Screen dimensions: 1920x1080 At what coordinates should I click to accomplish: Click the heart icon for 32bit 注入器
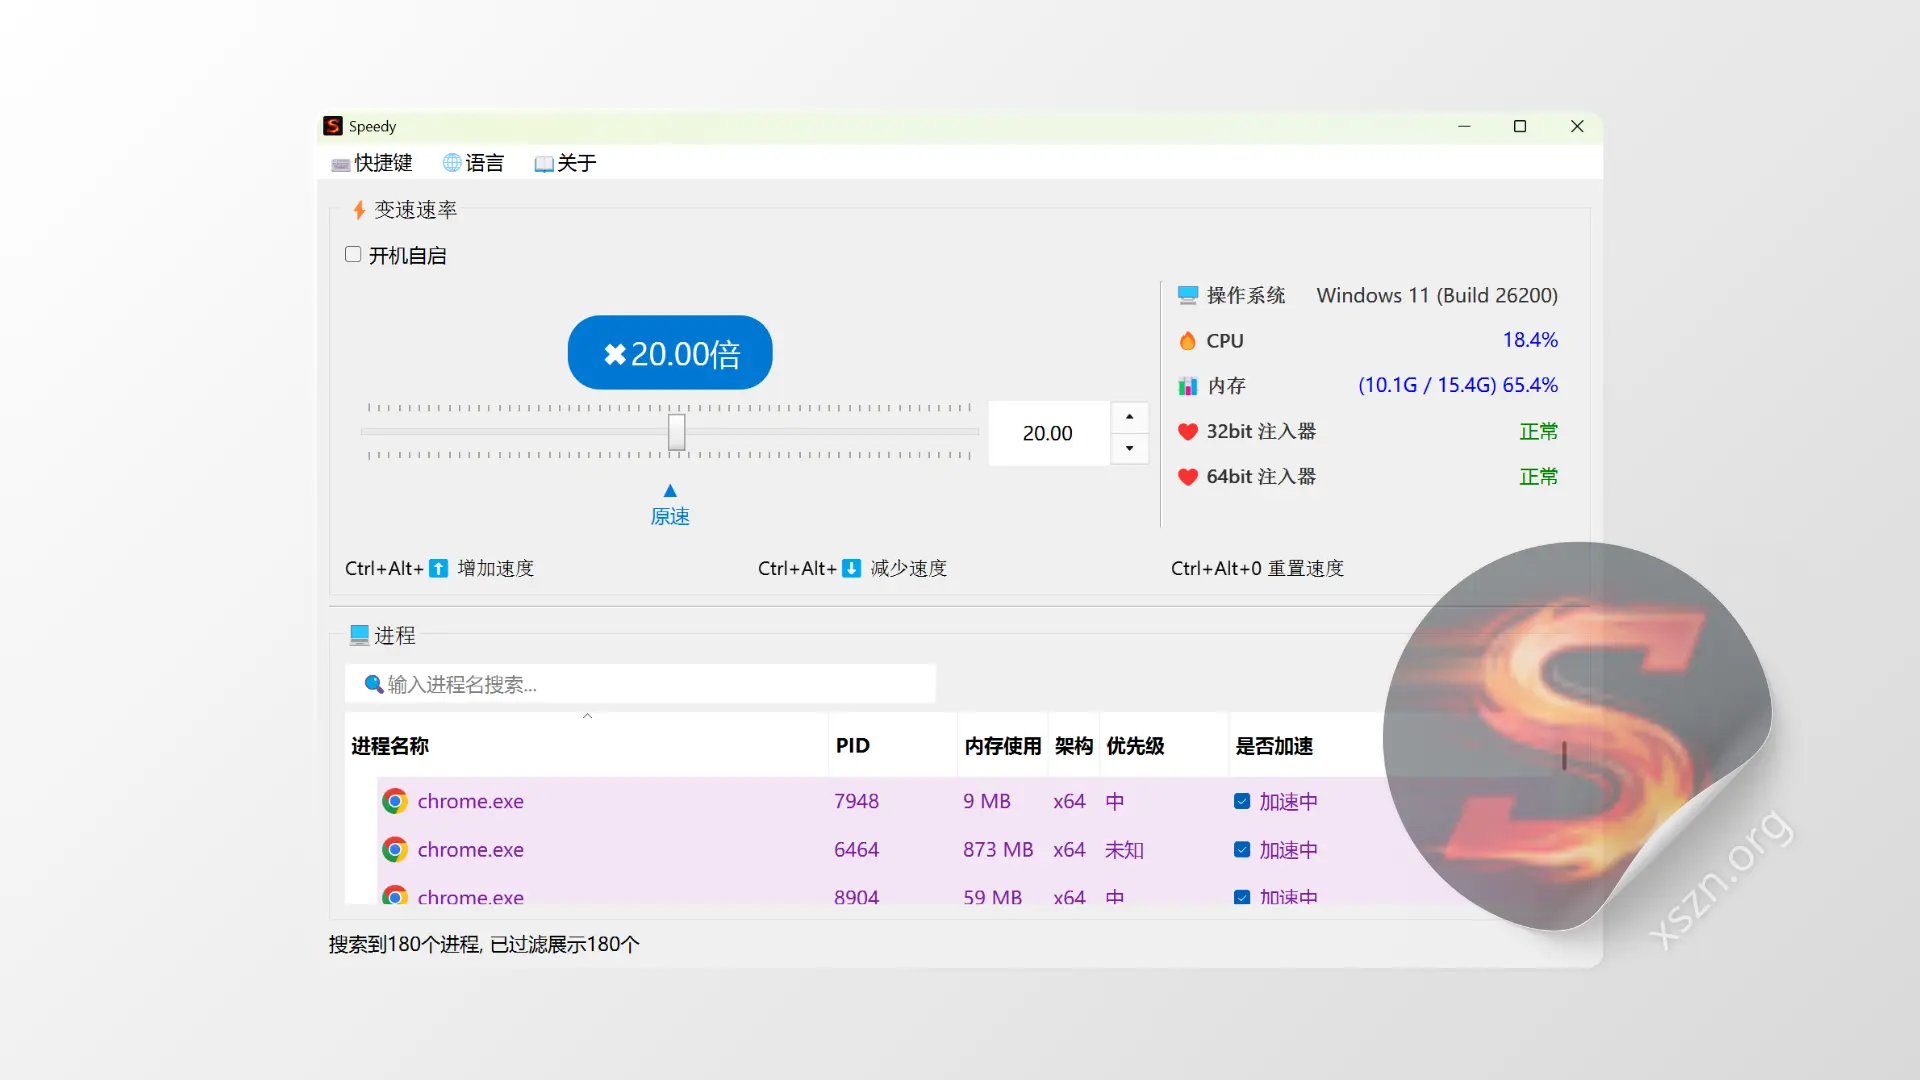coord(1187,431)
